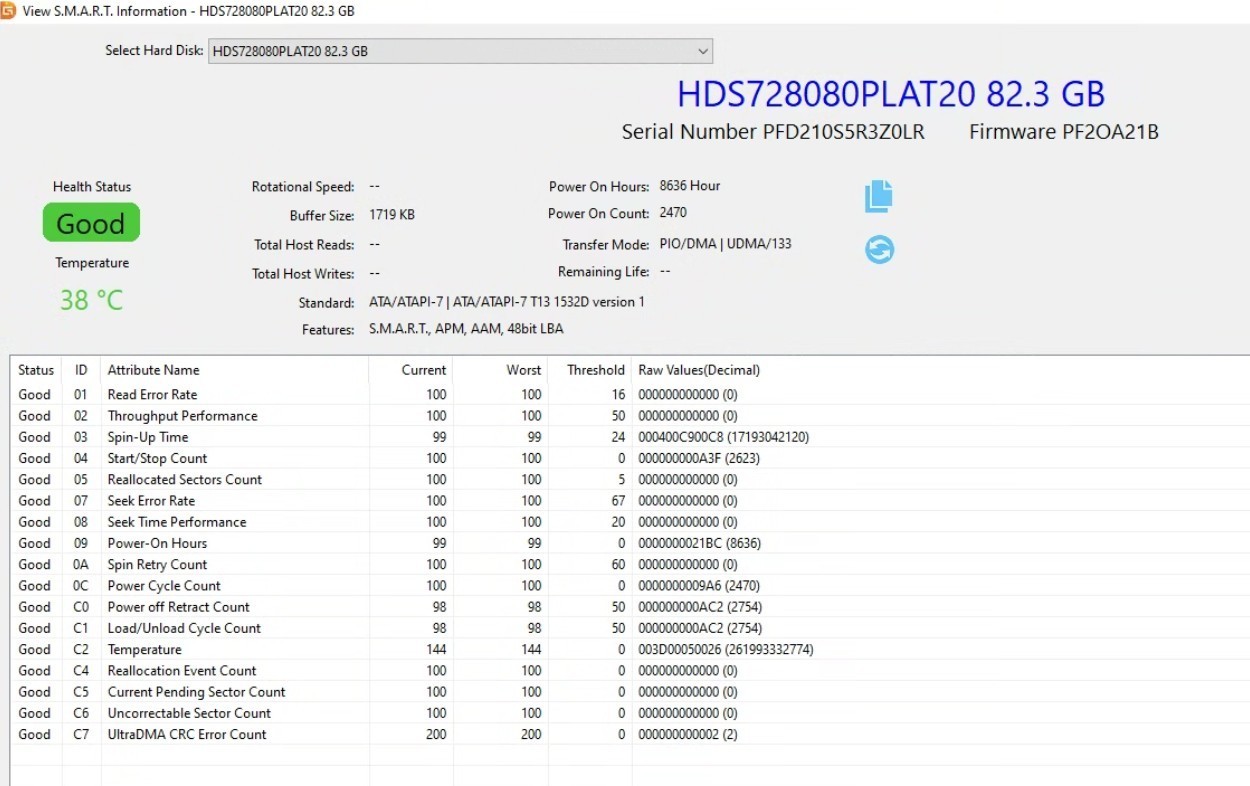Select the Power Cycle Count row
This screenshot has width=1250, height=786.
[630, 586]
